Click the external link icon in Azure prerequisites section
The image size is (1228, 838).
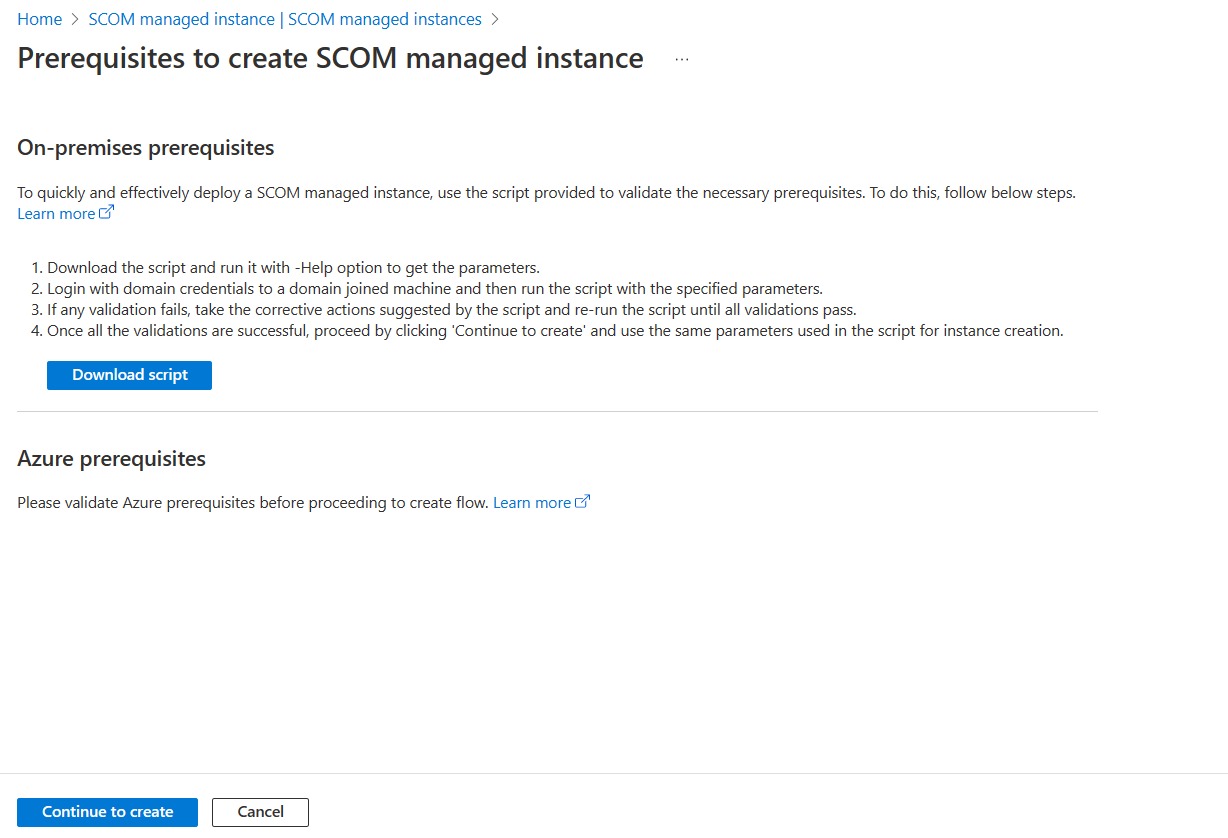[583, 500]
